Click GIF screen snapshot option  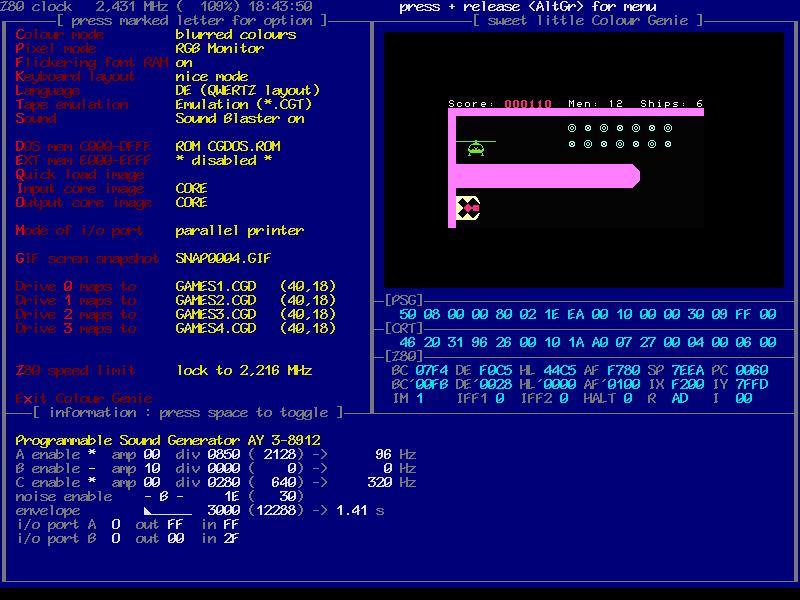pyautogui.click(x=87, y=258)
